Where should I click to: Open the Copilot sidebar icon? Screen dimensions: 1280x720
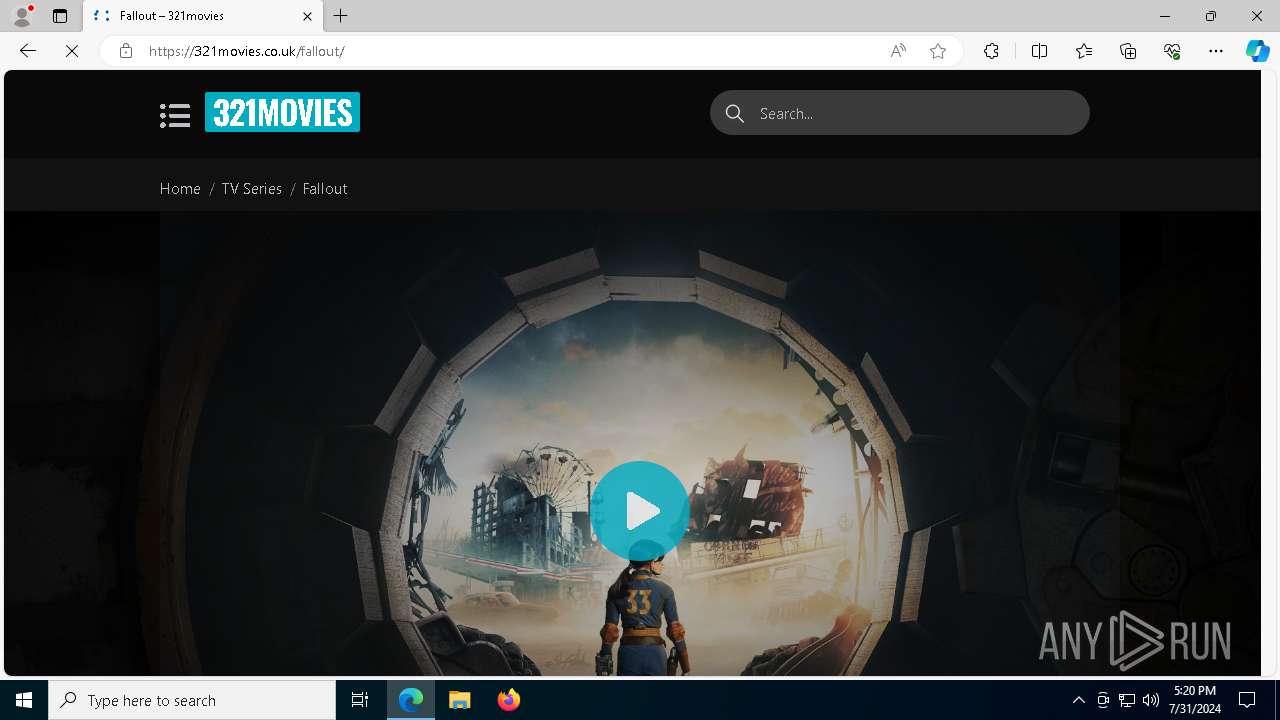coord(1257,51)
